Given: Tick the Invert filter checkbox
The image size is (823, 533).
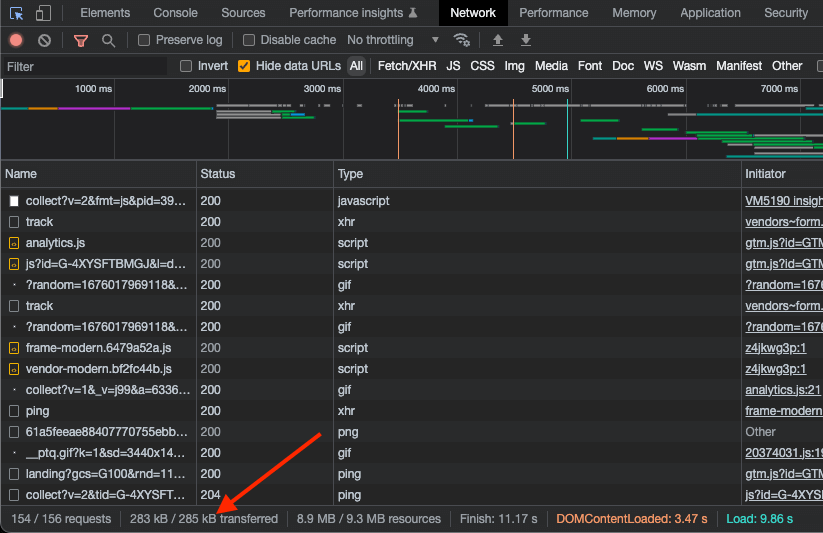Looking at the screenshot, I should click(186, 66).
